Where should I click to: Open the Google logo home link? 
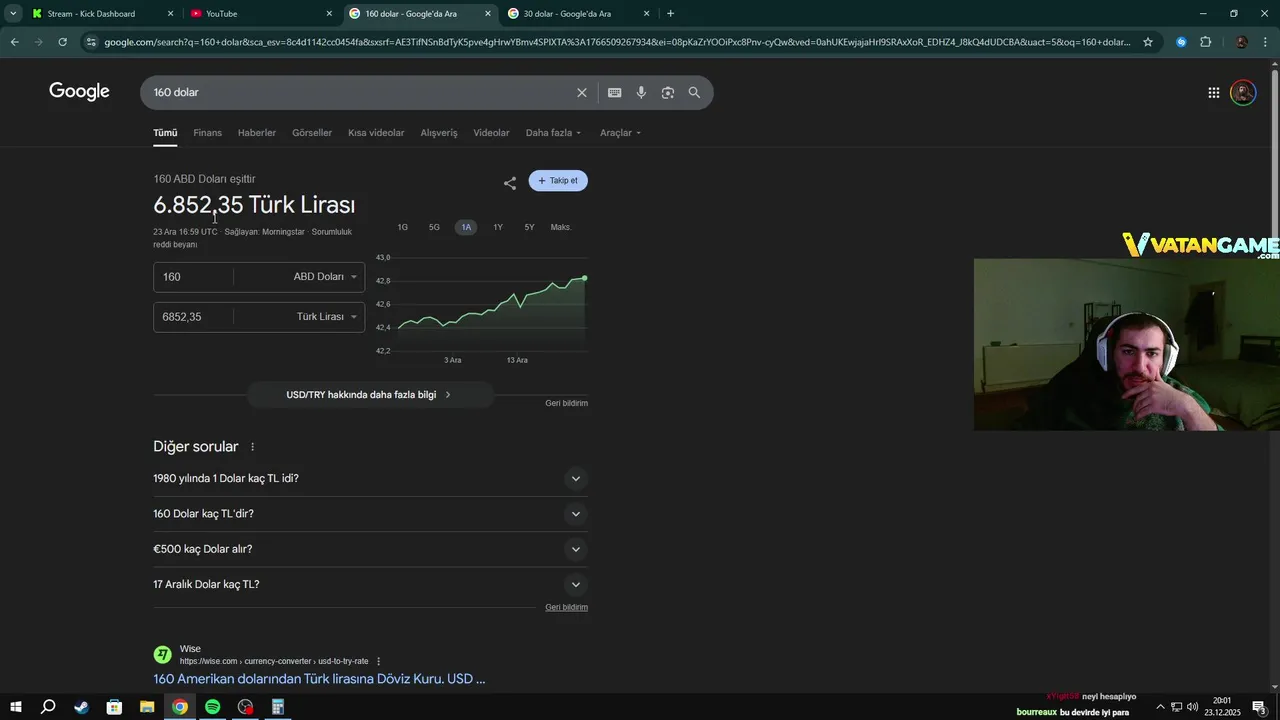click(x=79, y=92)
